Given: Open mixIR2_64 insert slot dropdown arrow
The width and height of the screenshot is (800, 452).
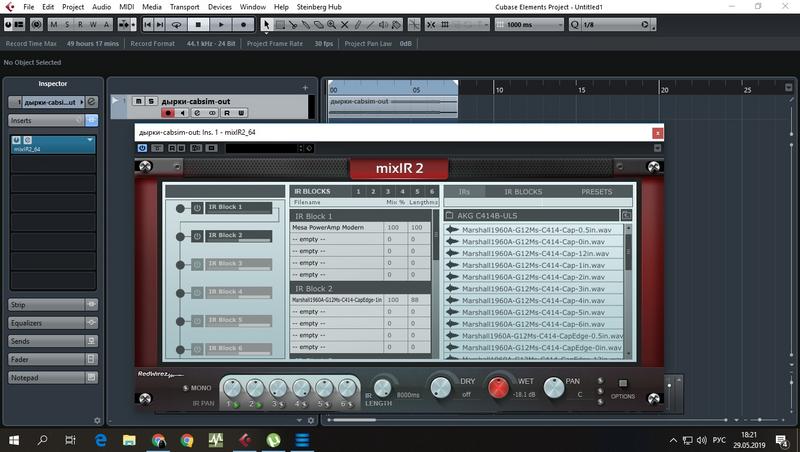Looking at the screenshot, I should click(90, 140).
